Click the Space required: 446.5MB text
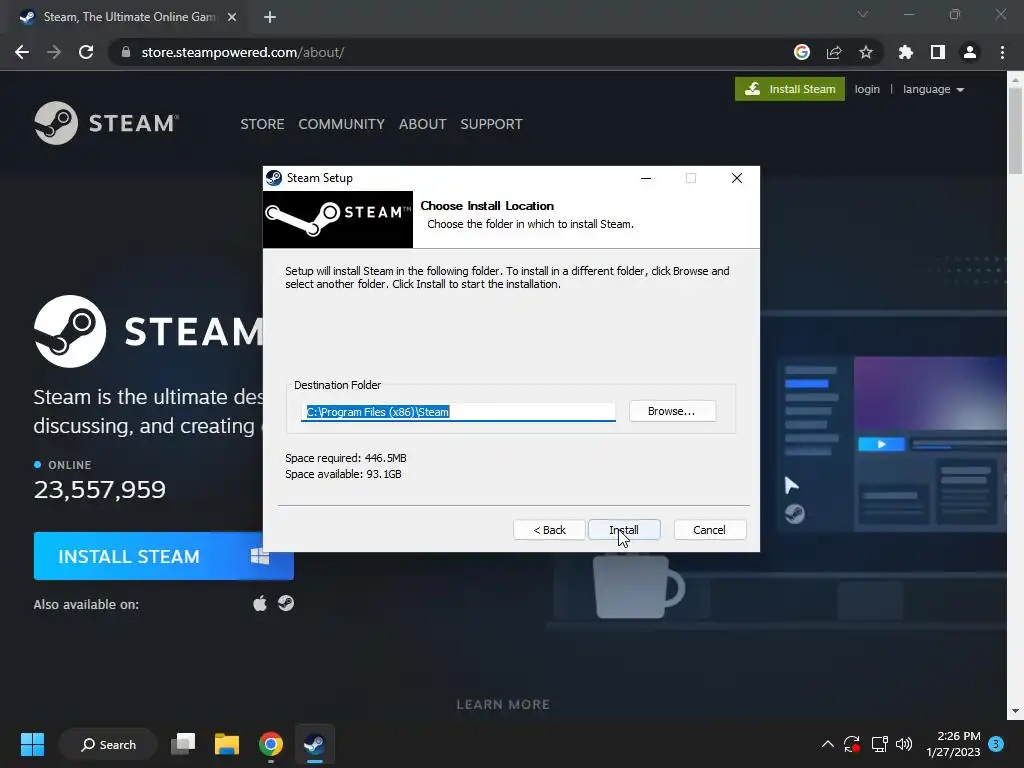Screen dimensions: 1024x768 pos(345,458)
